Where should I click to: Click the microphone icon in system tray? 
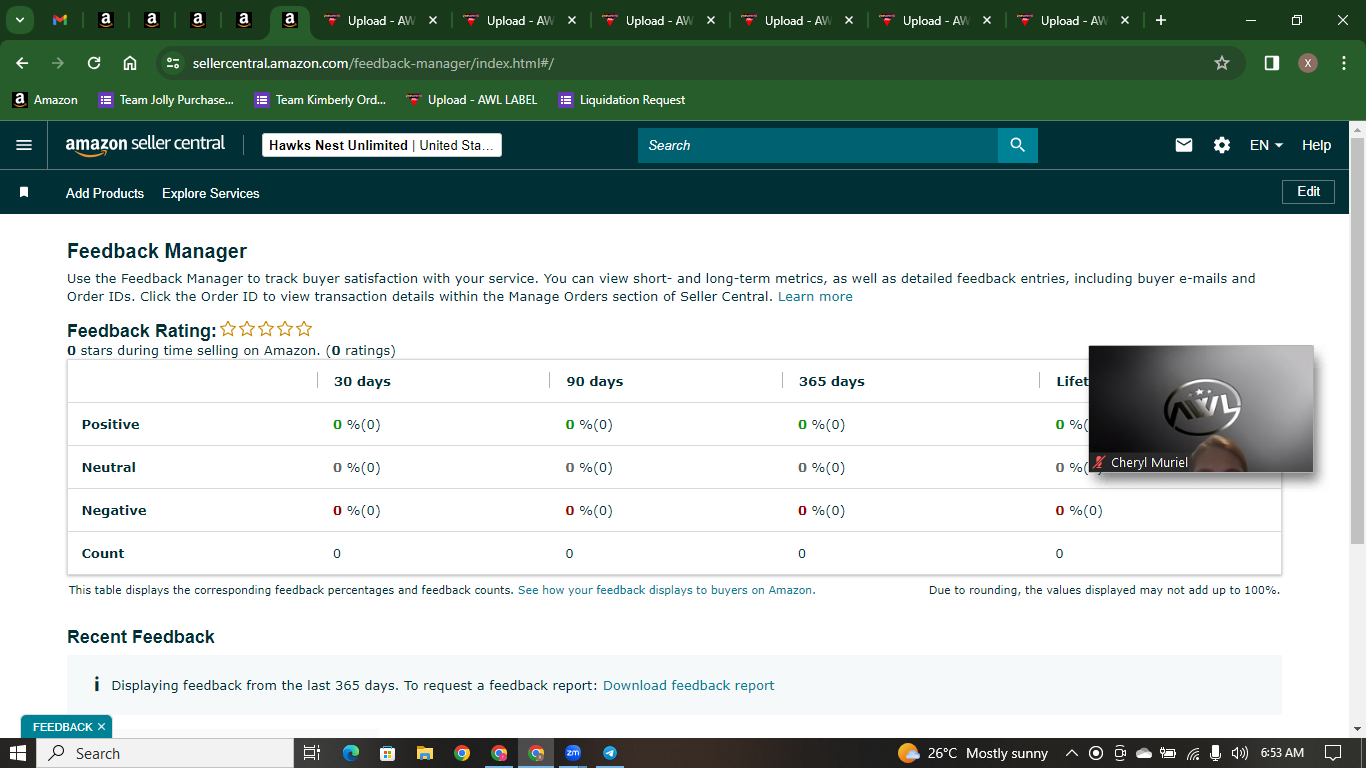pyautogui.click(x=1215, y=753)
